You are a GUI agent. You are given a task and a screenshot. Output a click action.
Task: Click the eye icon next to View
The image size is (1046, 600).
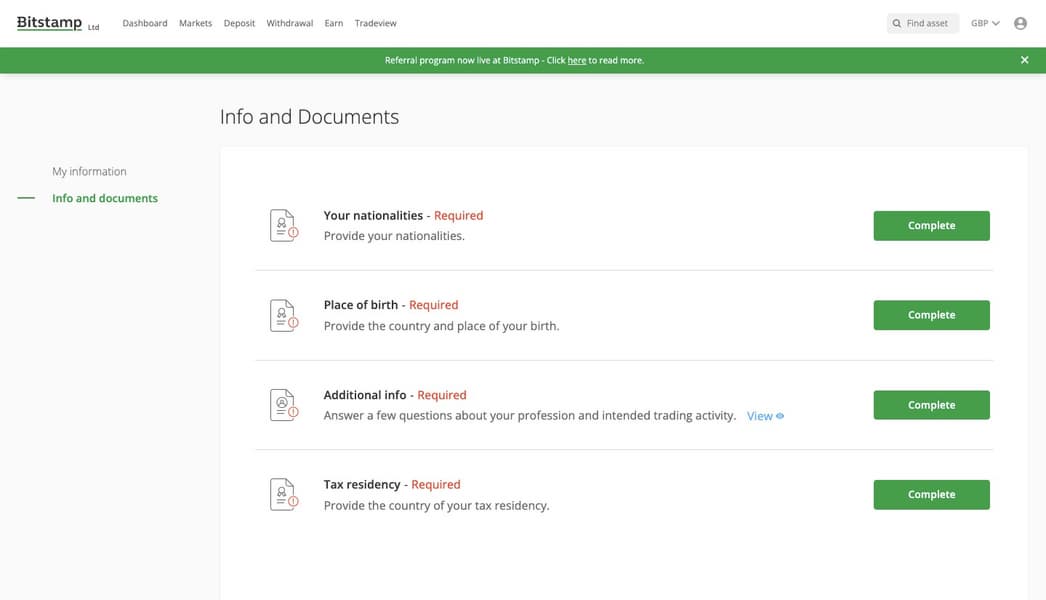click(x=780, y=416)
